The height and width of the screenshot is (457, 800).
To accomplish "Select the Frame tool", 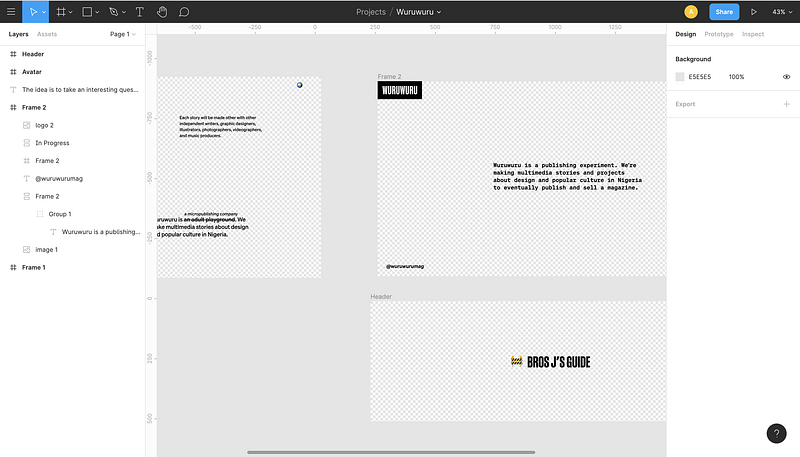I will tap(61, 12).
